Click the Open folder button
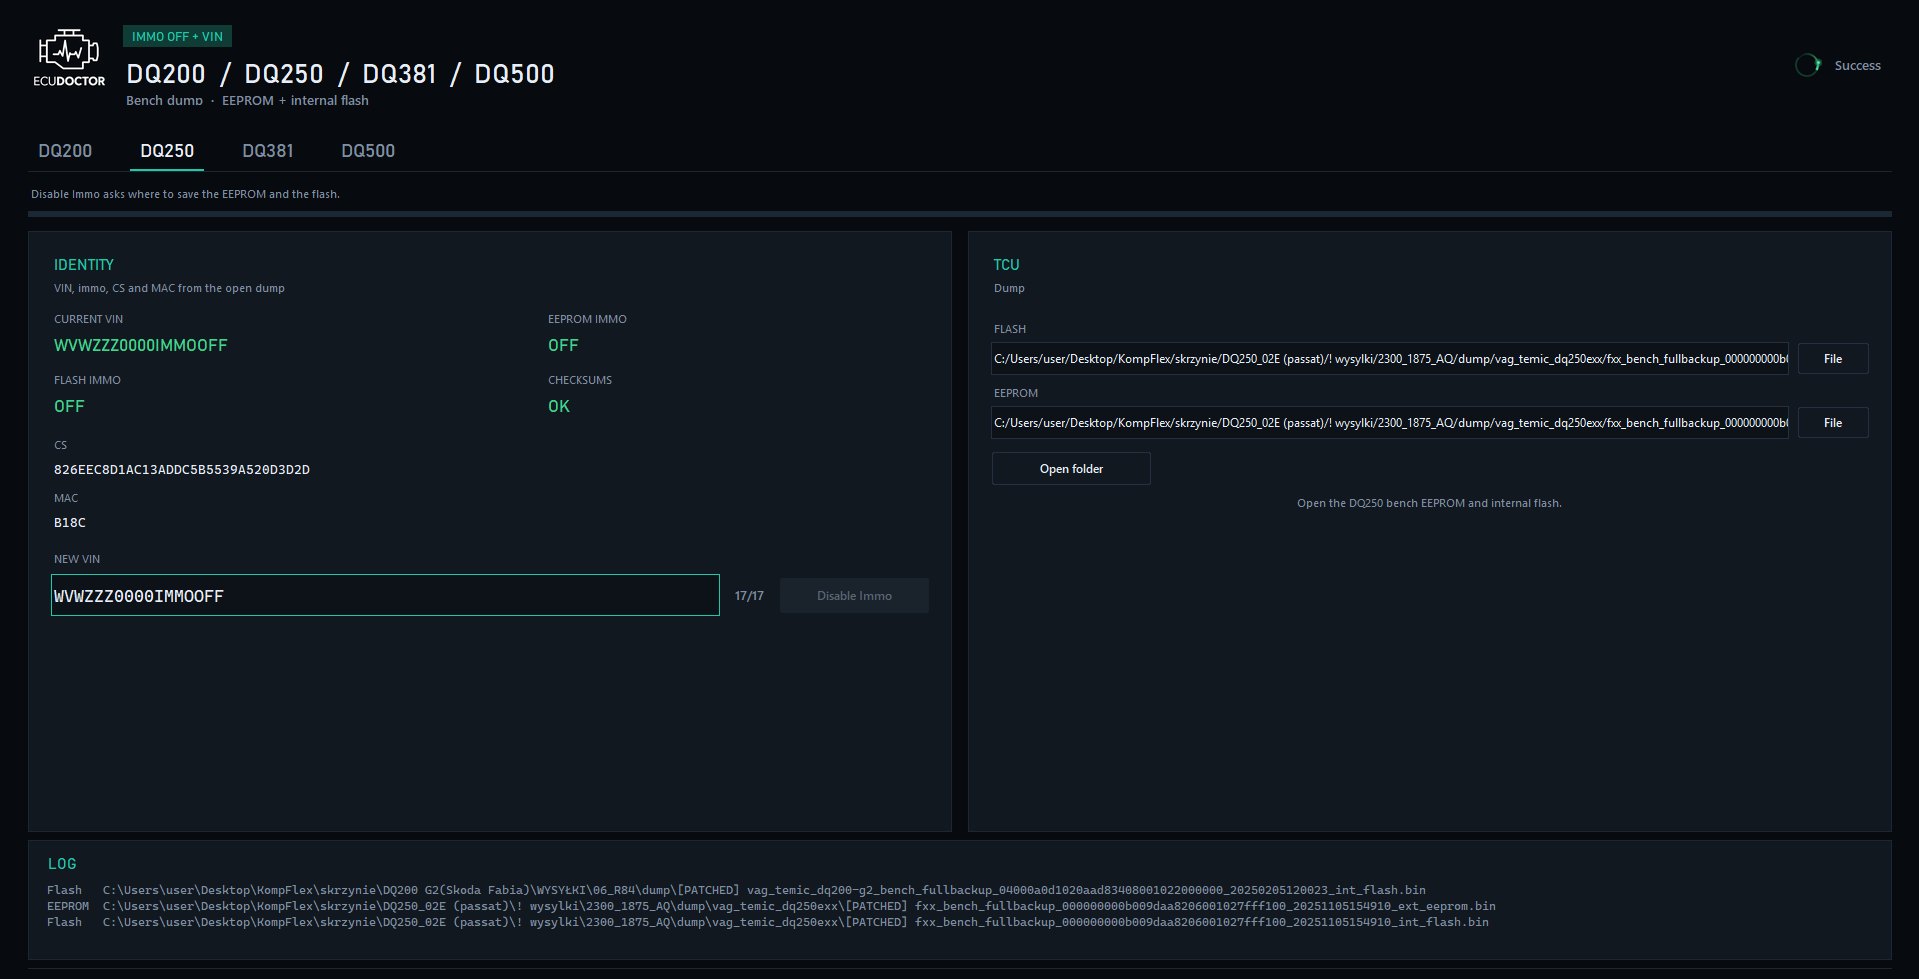Screen dimensions: 1919x979 [1071, 469]
